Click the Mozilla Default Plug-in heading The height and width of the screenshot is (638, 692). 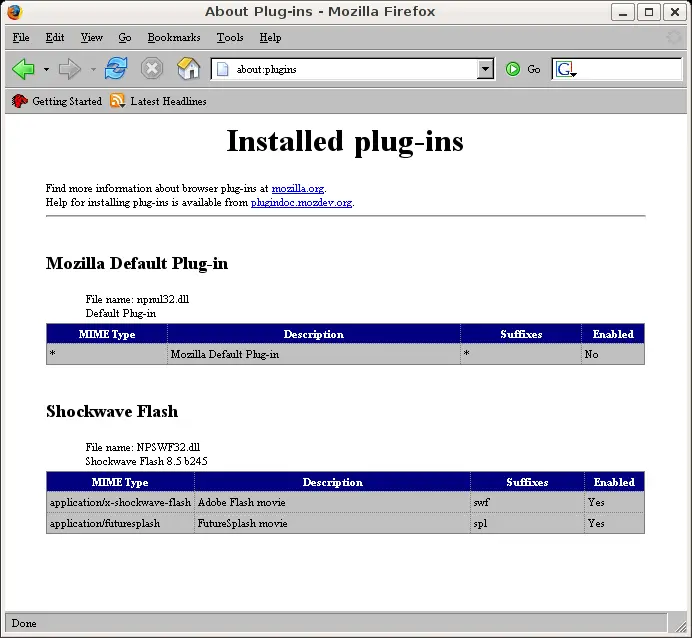tap(137, 263)
